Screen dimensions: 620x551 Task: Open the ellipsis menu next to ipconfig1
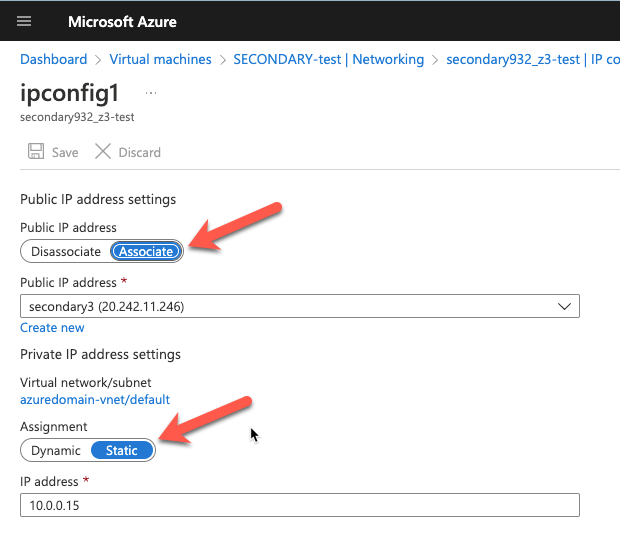click(151, 93)
